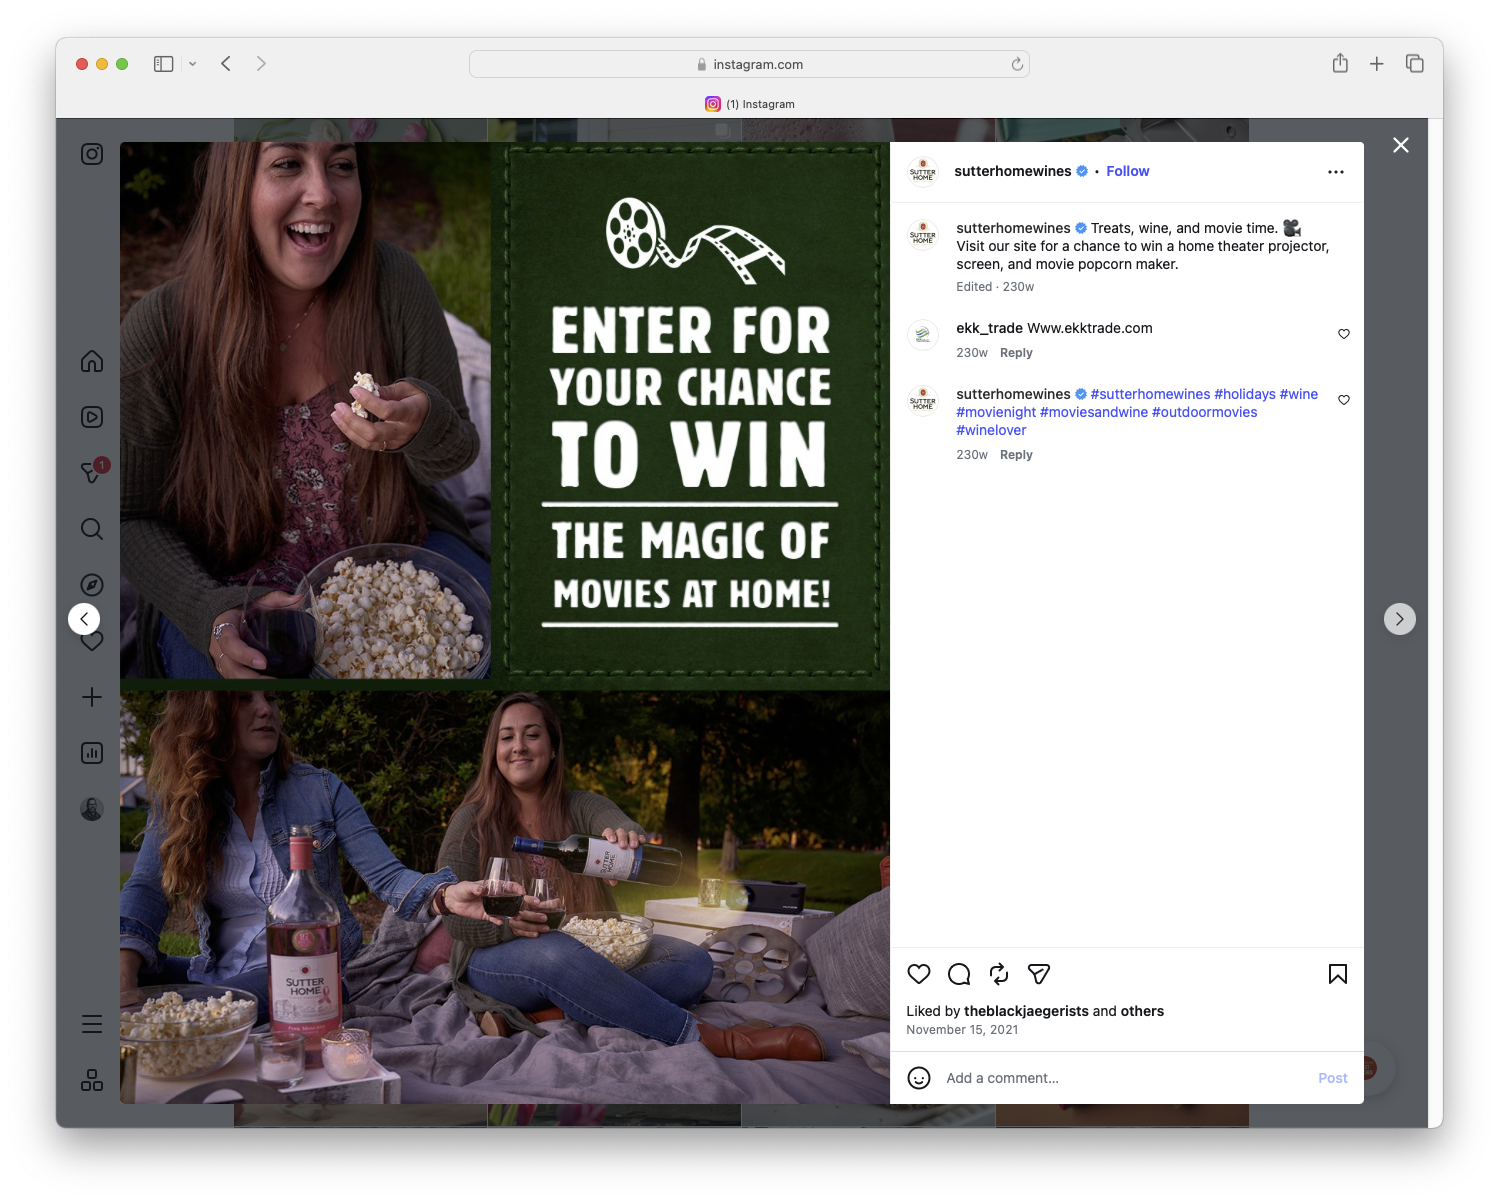Viewport: 1499px width, 1202px height.
Task: Open the More hamburger menu
Action: 91,1023
